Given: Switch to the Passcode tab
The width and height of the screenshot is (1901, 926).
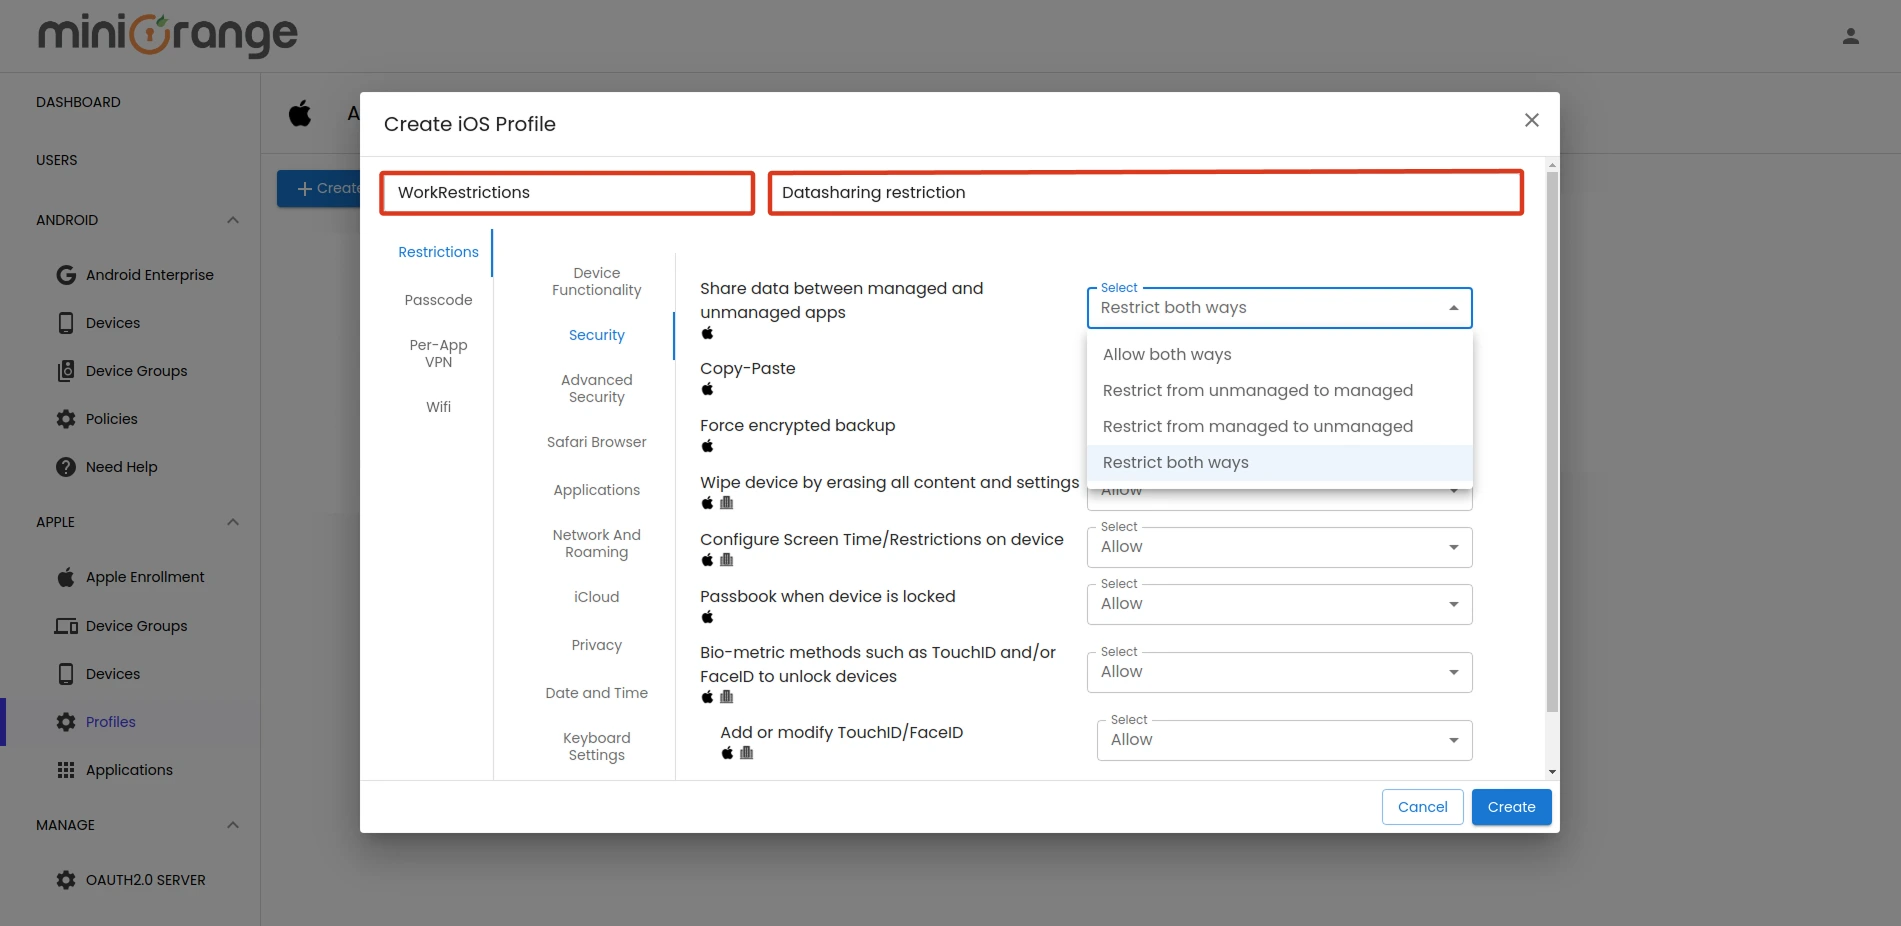Looking at the screenshot, I should pos(438,299).
